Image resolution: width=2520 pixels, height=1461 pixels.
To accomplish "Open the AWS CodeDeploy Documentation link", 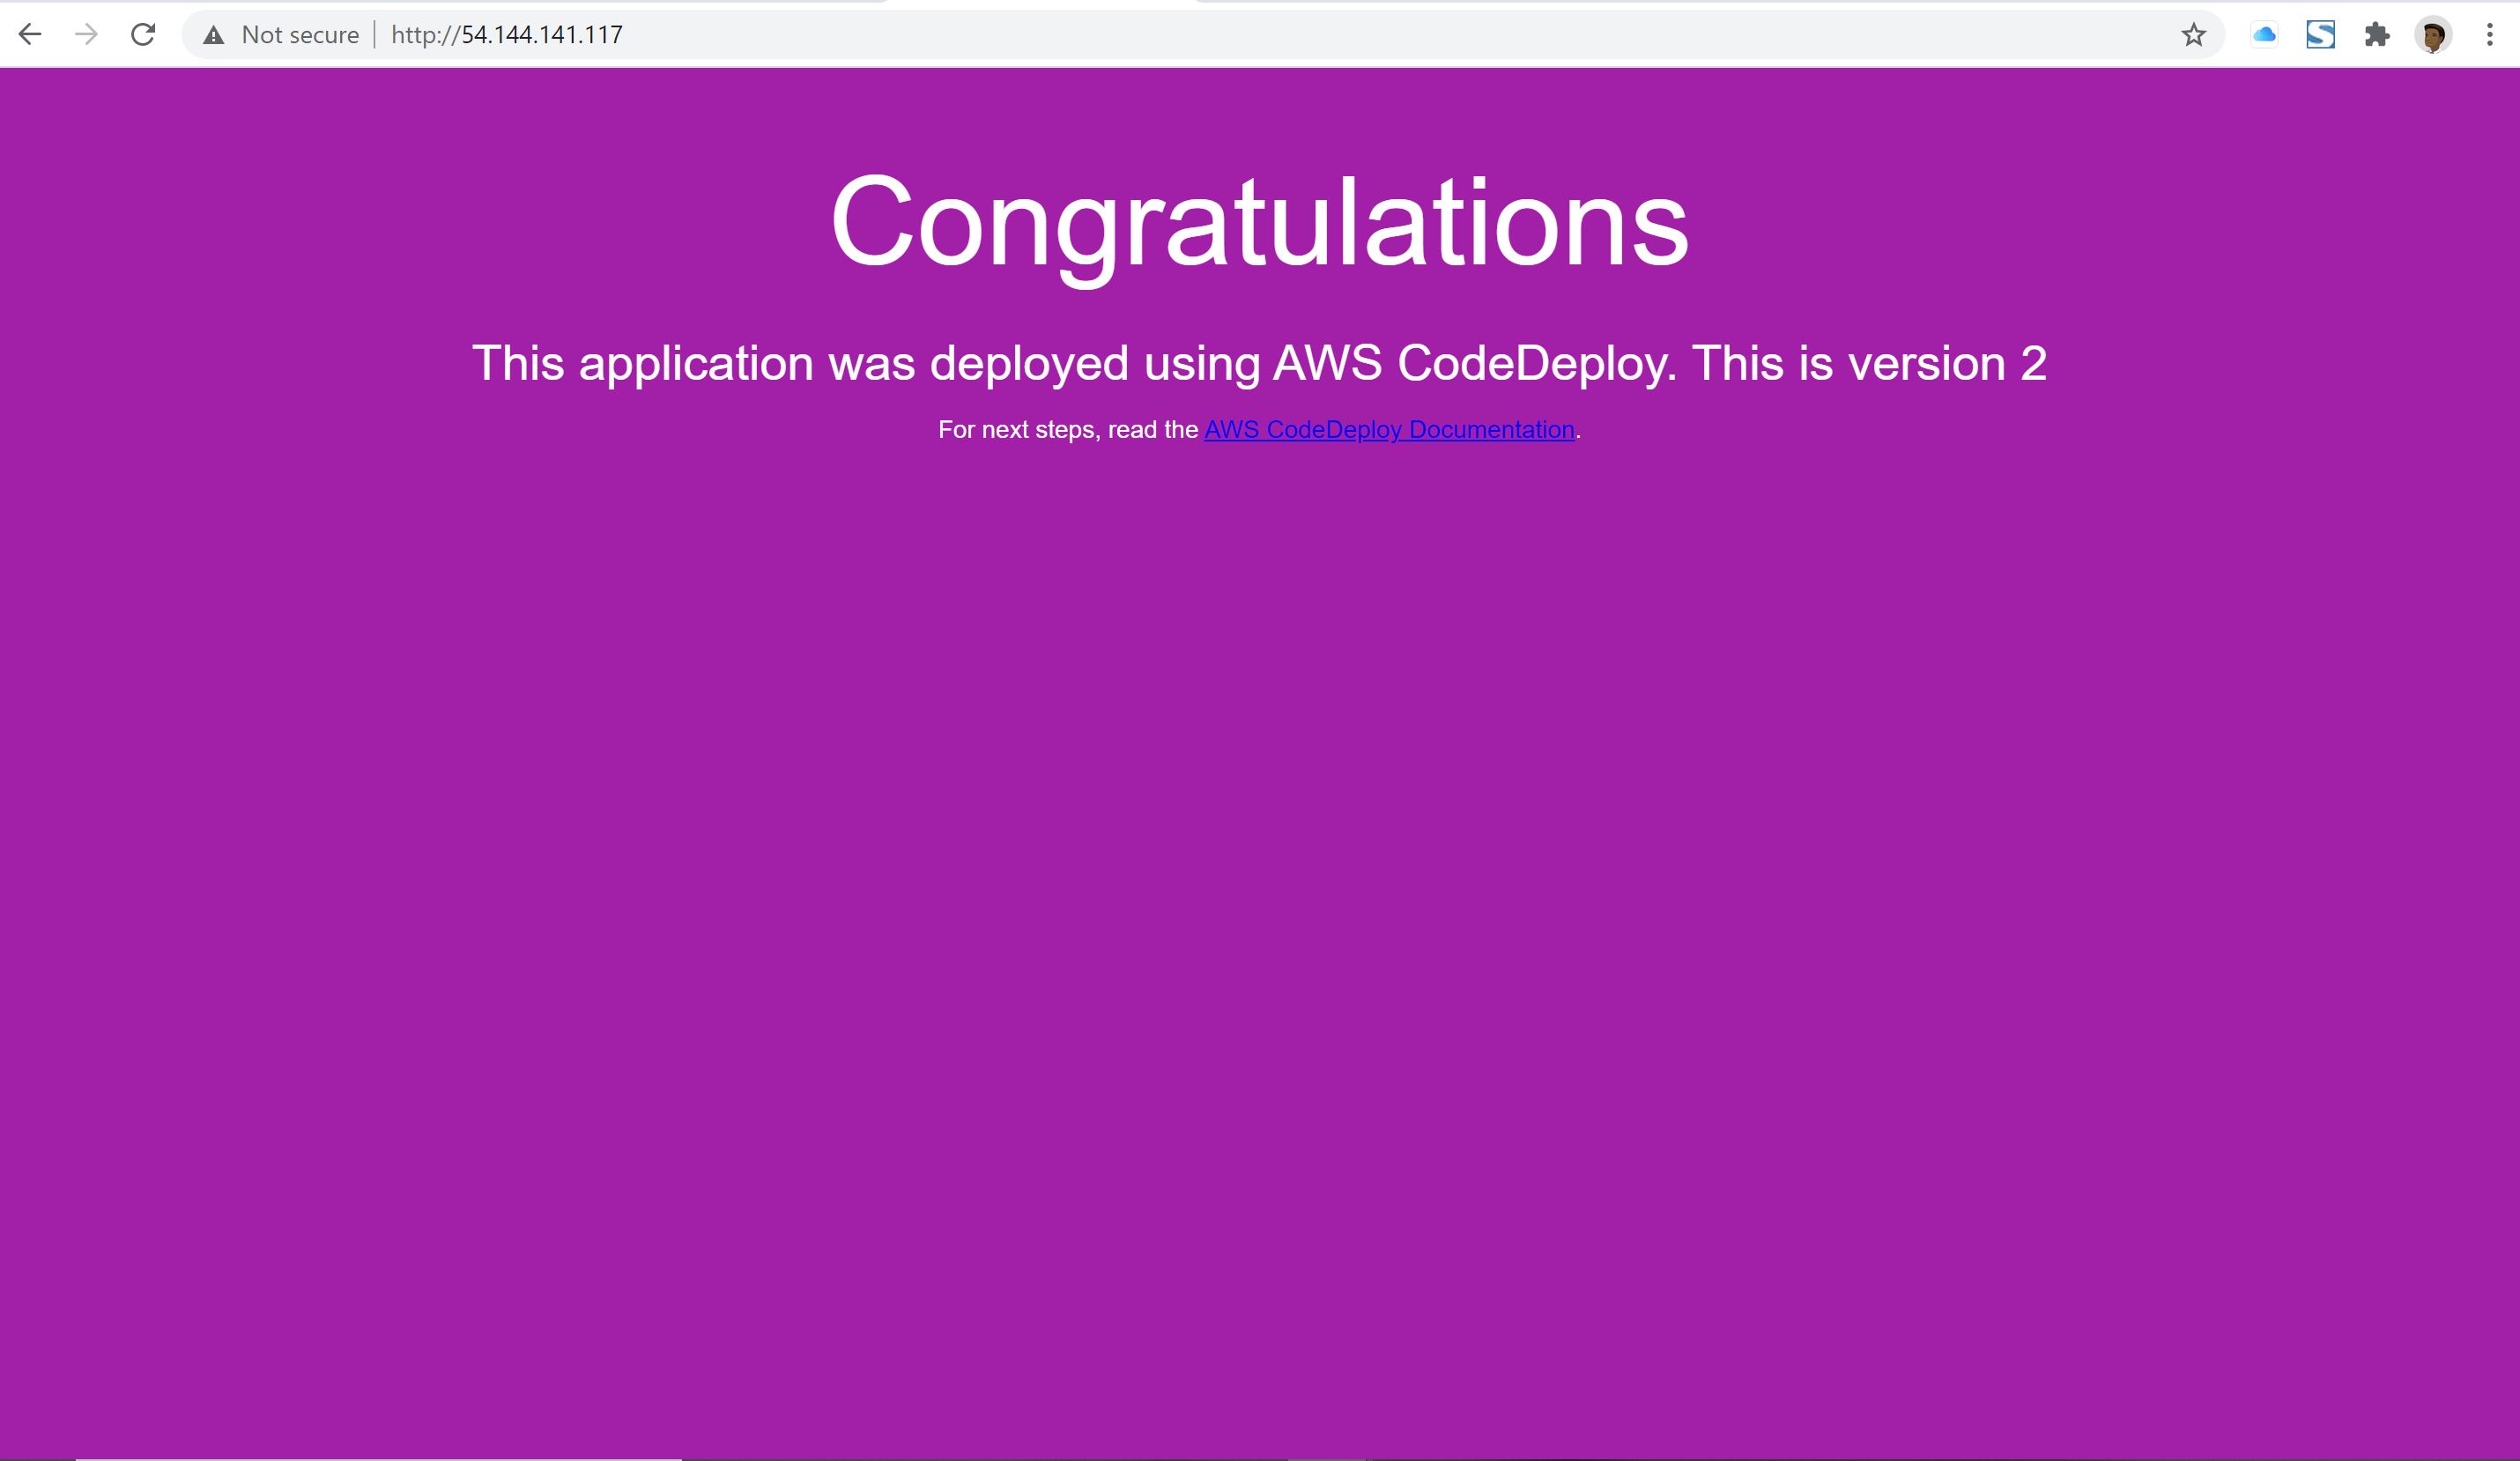I will tap(1389, 430).
